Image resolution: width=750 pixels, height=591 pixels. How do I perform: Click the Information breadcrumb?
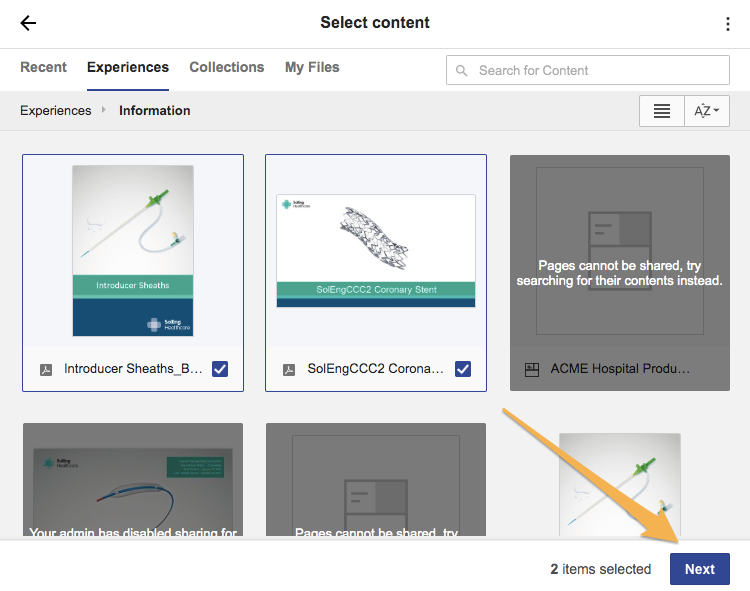click(154, 110)
